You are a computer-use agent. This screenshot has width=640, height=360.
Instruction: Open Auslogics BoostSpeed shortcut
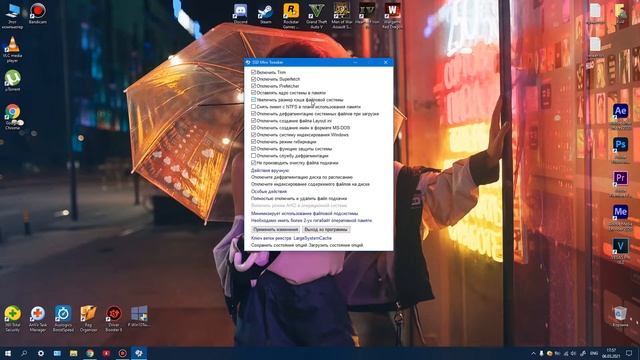coord(63,319)
